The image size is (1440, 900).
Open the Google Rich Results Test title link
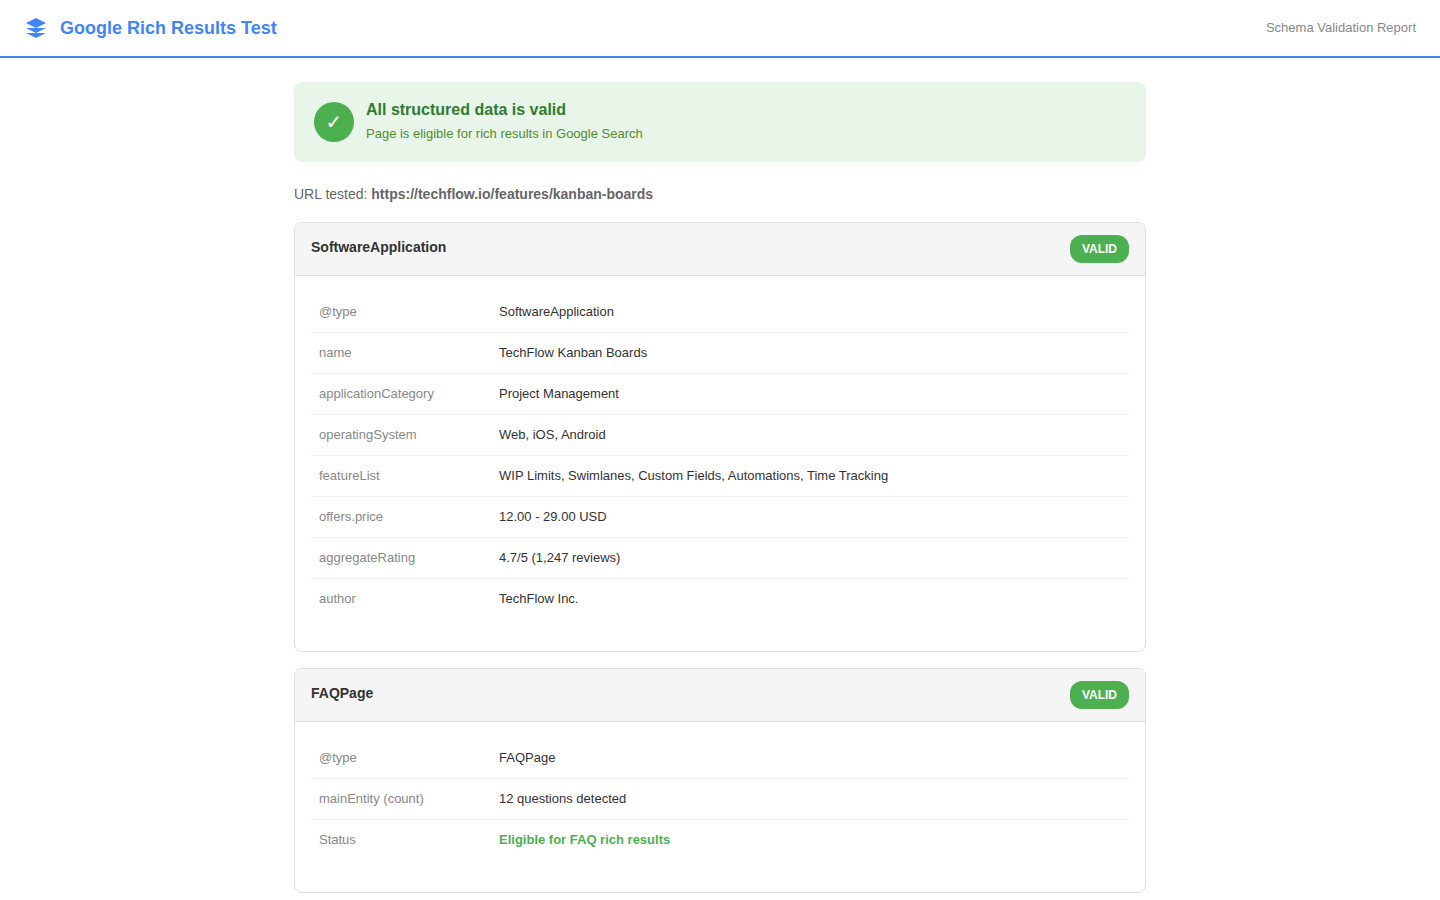[x=168, y=28]
